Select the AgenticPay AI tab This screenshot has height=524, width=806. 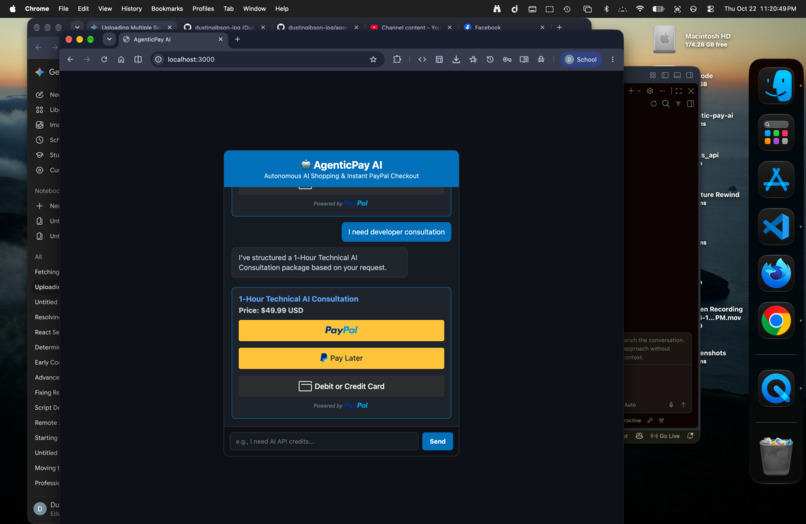pos(173,39)
